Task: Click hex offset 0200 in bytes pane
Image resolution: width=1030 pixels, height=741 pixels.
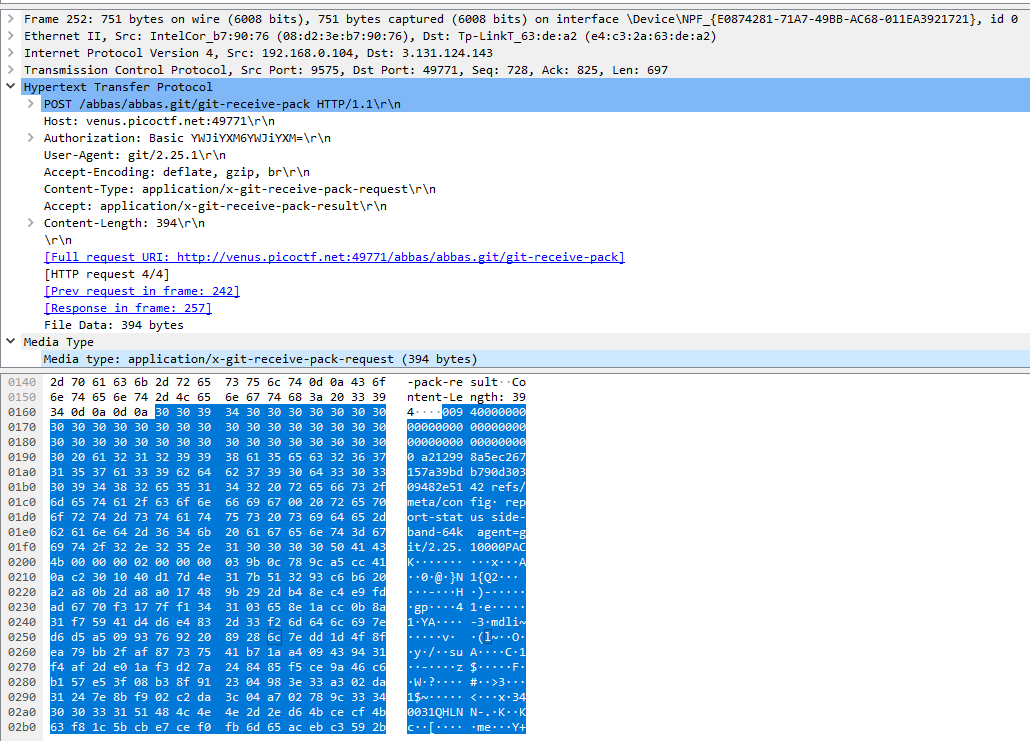Action: [22, 562]
